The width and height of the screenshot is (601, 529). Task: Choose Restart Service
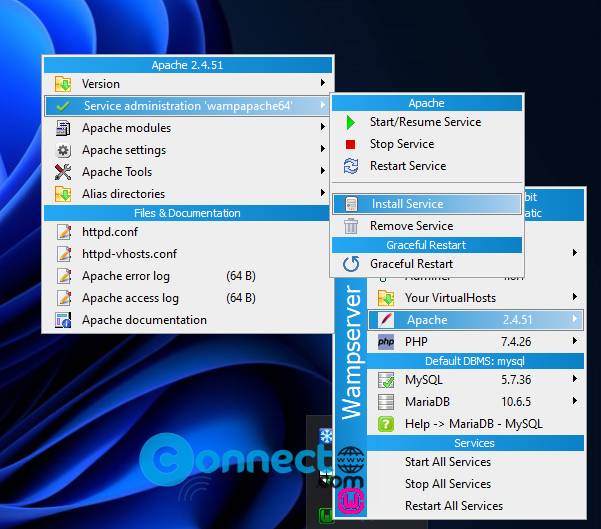click(427, 166)
